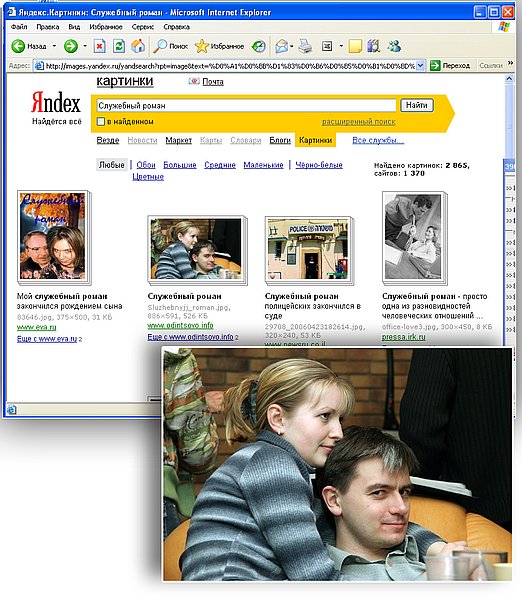Open the www.eva.ru source link
Viewport: 522px width, 600px height.
36,327
